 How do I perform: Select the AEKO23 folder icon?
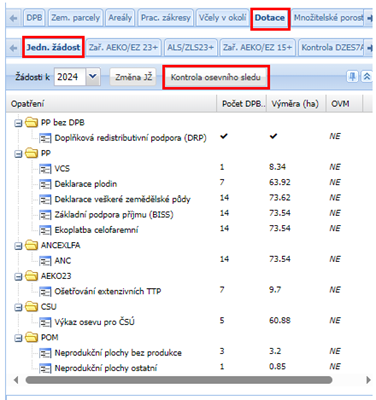(31, 276)
